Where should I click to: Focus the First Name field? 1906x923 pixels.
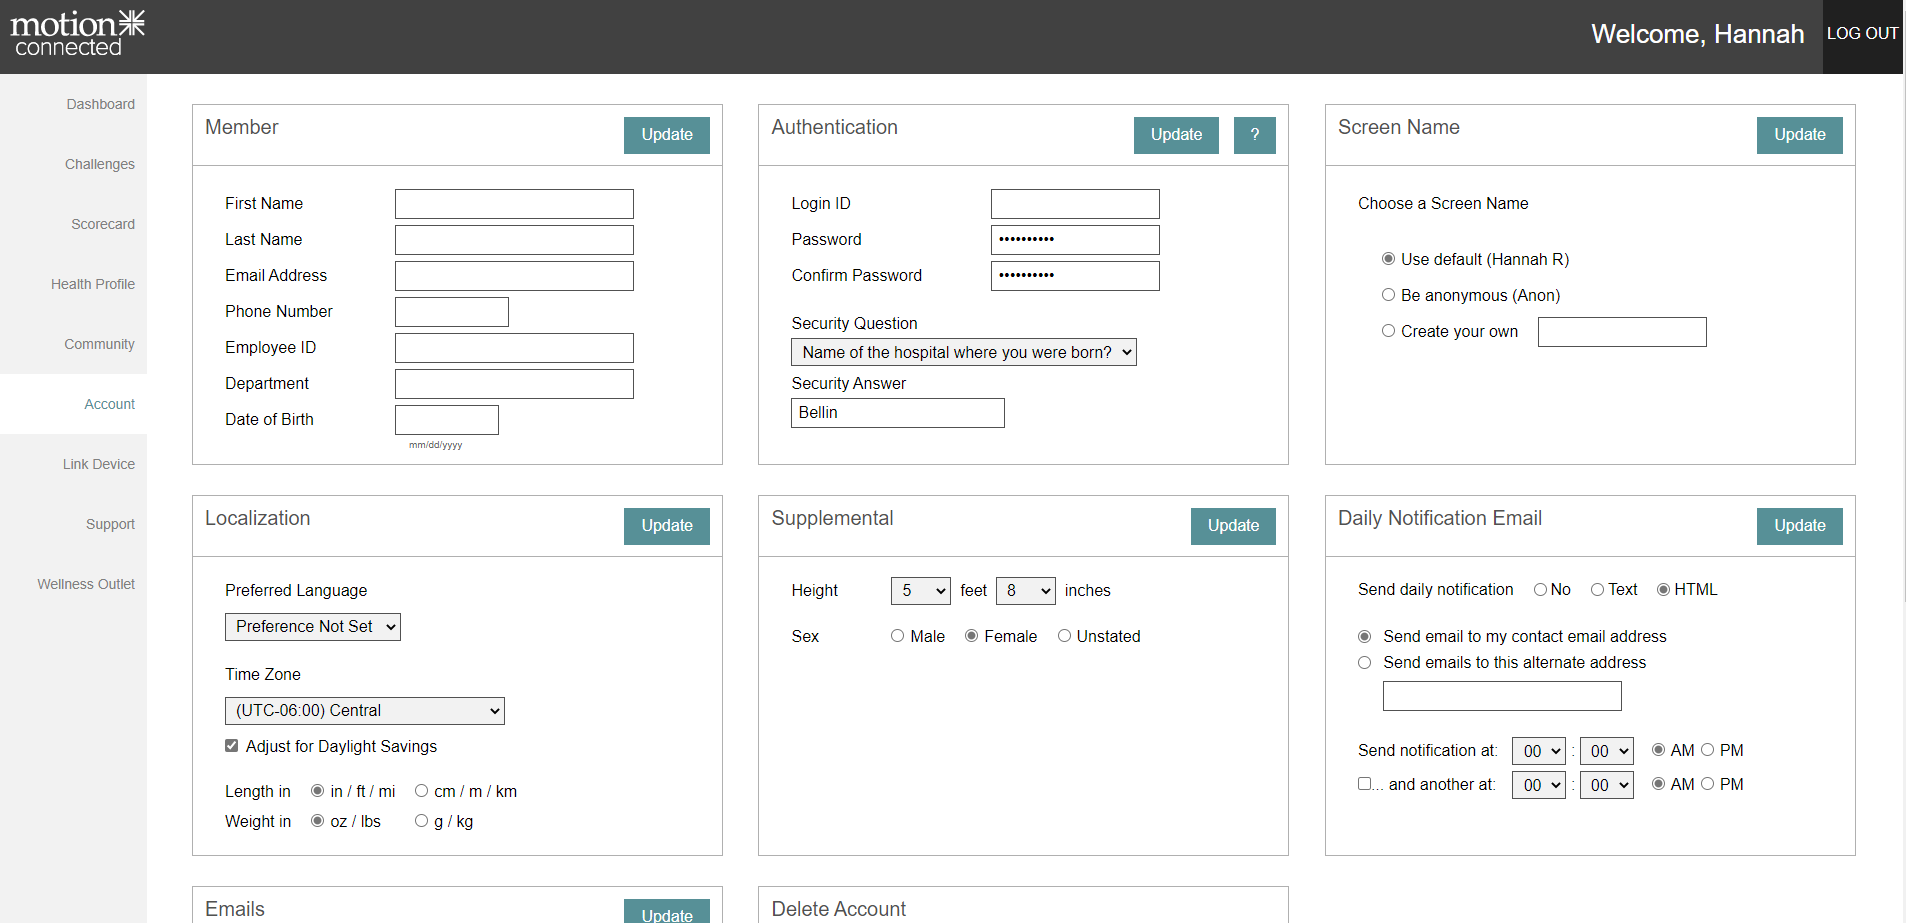pos(514,204)
